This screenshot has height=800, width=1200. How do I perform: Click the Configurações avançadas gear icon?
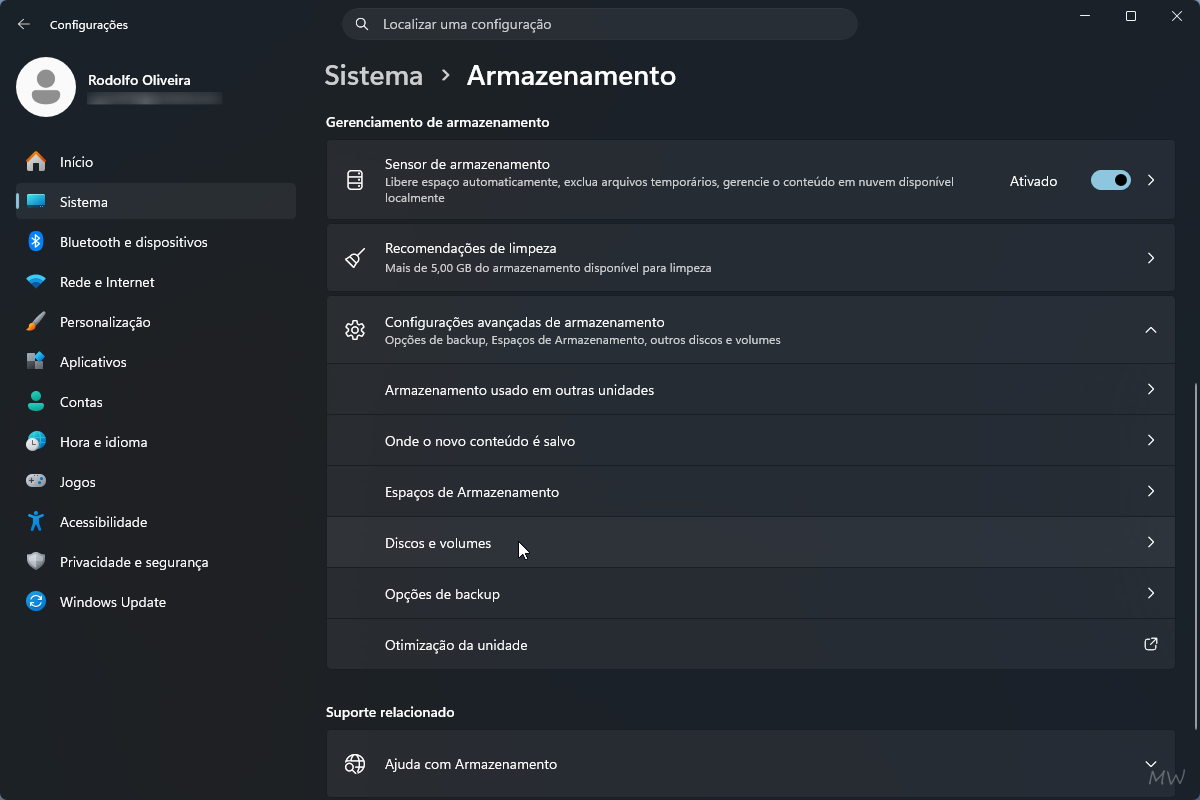coord(354,330)
